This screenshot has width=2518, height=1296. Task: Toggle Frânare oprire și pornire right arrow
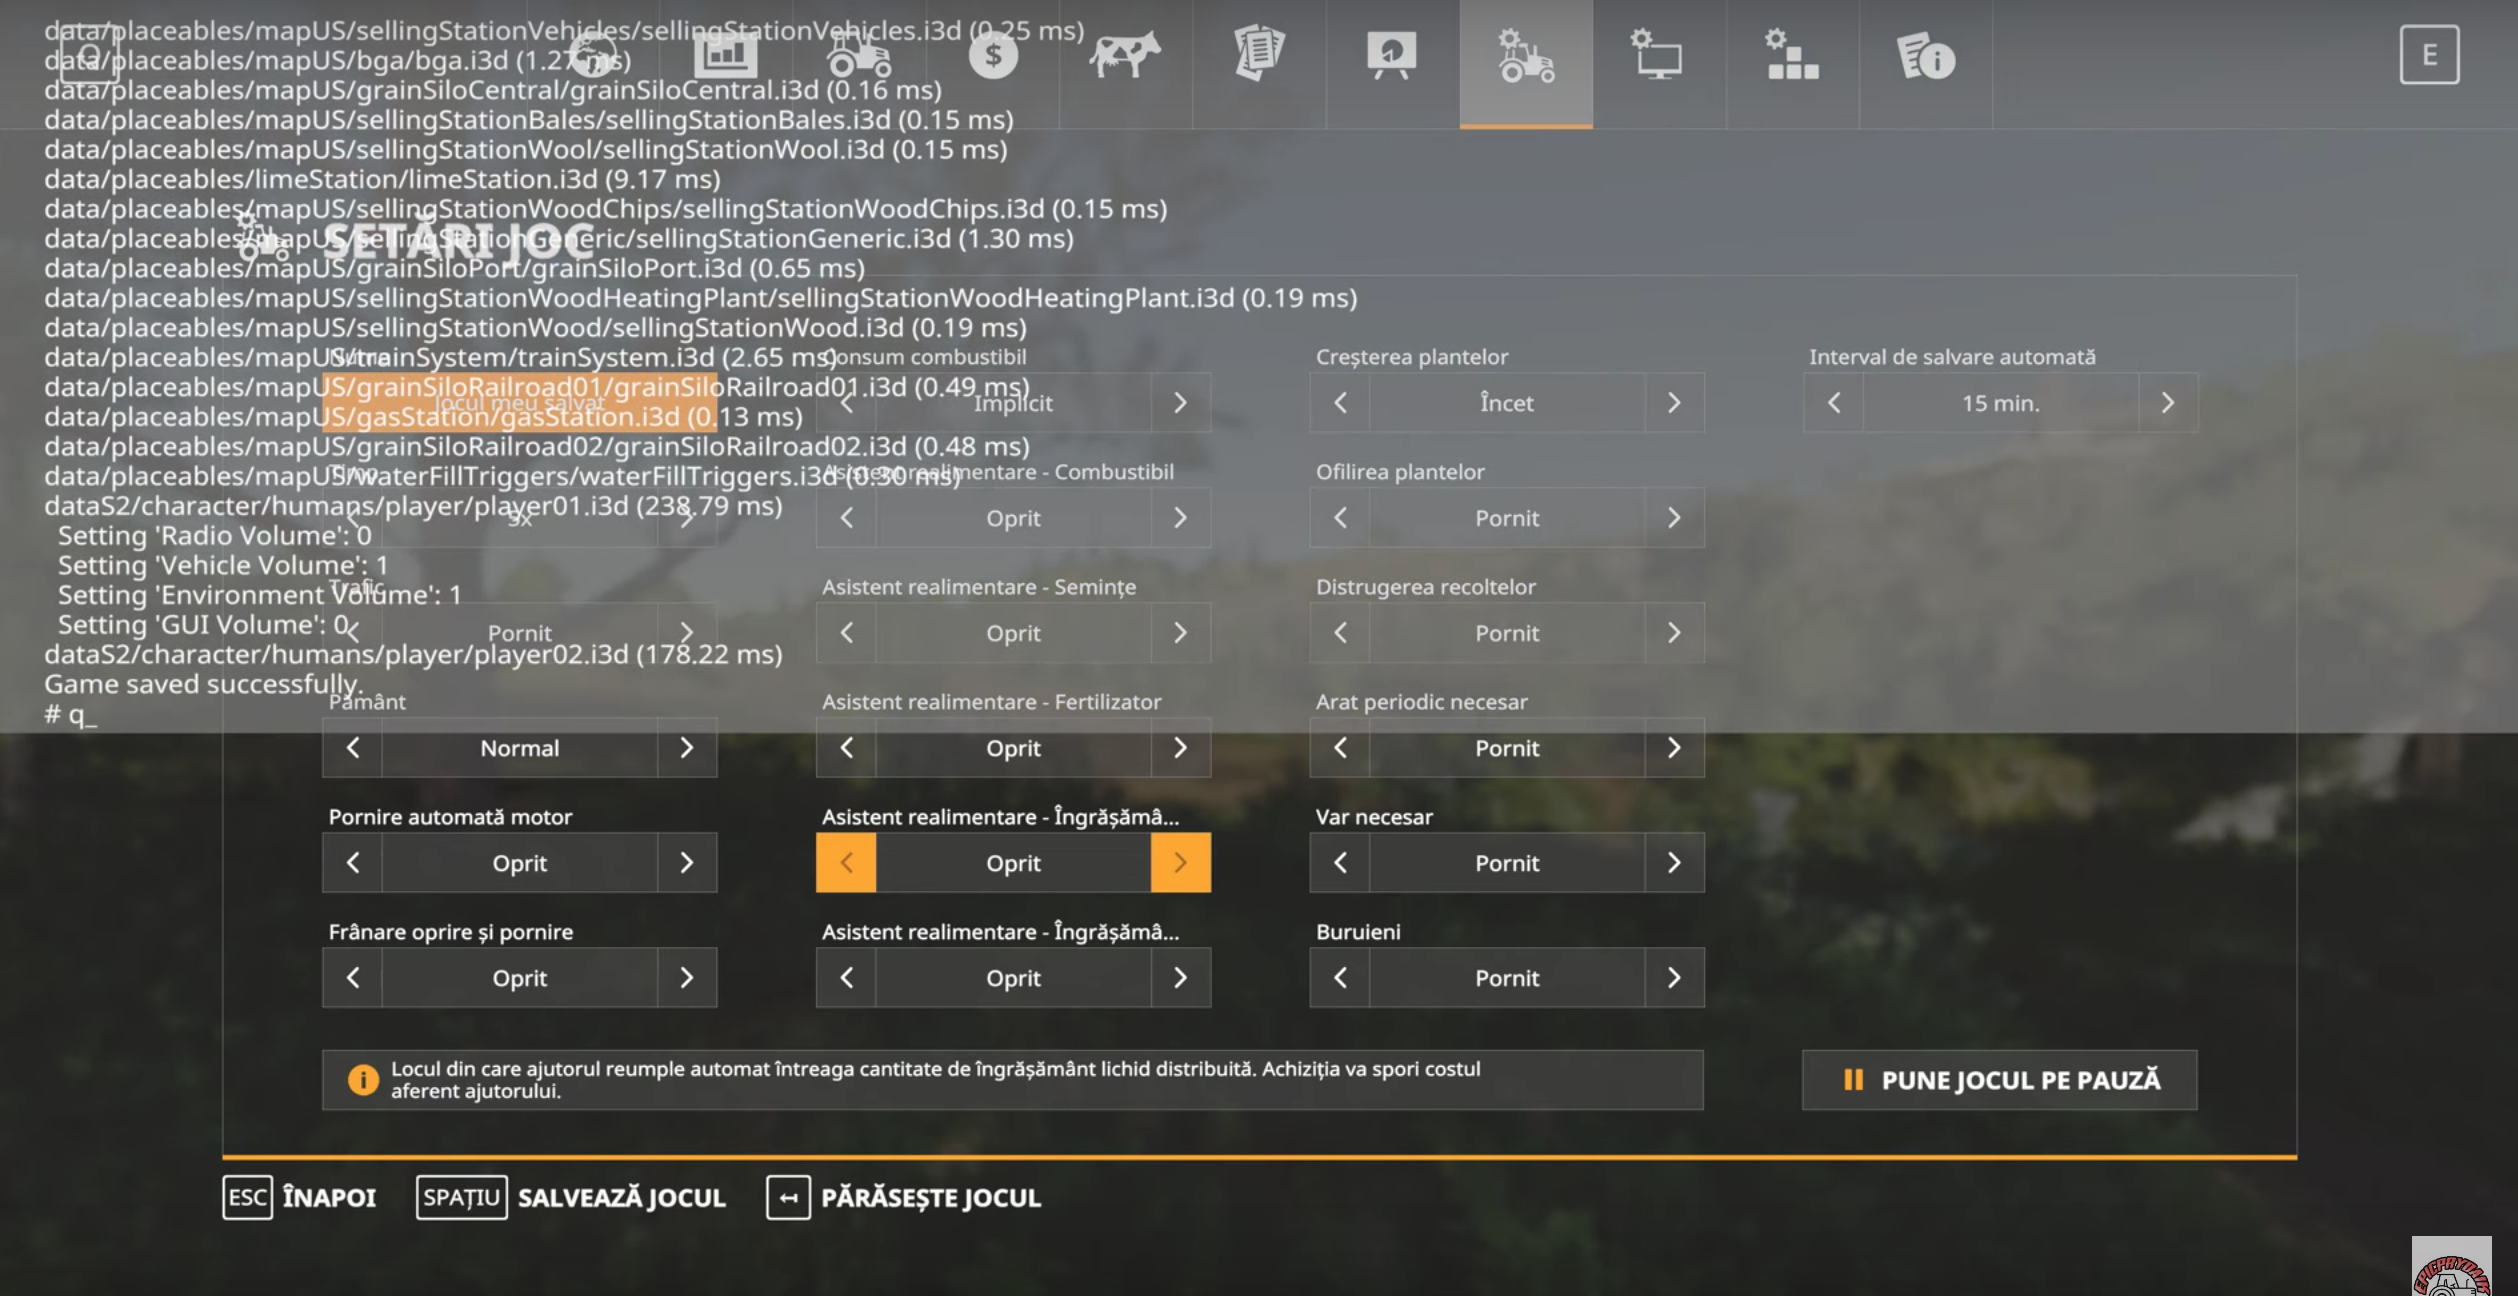tap(687, 977)
